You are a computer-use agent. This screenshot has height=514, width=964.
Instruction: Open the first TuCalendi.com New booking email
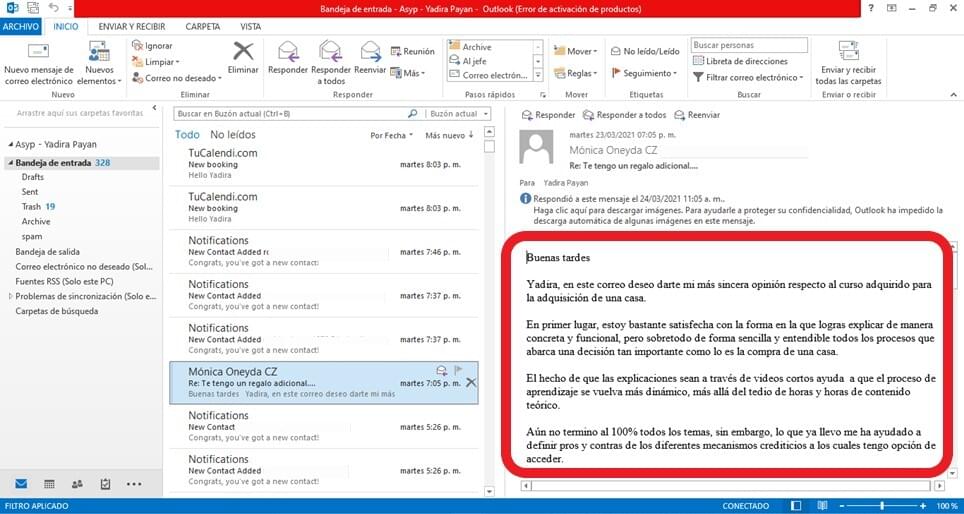click(325, 164)
